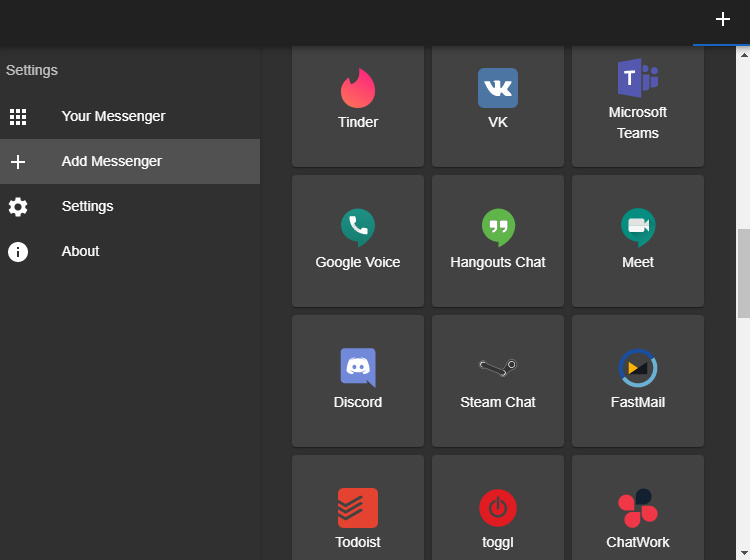The image size is (750, 560).
Task: Choose the VK logo icon
Action: click(x=497, y=88)
